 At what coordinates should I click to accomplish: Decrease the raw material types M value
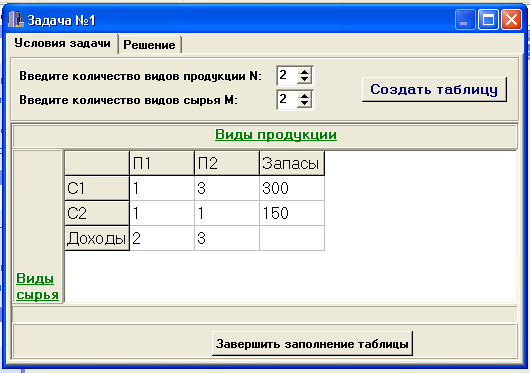click(x=305, y=103)
